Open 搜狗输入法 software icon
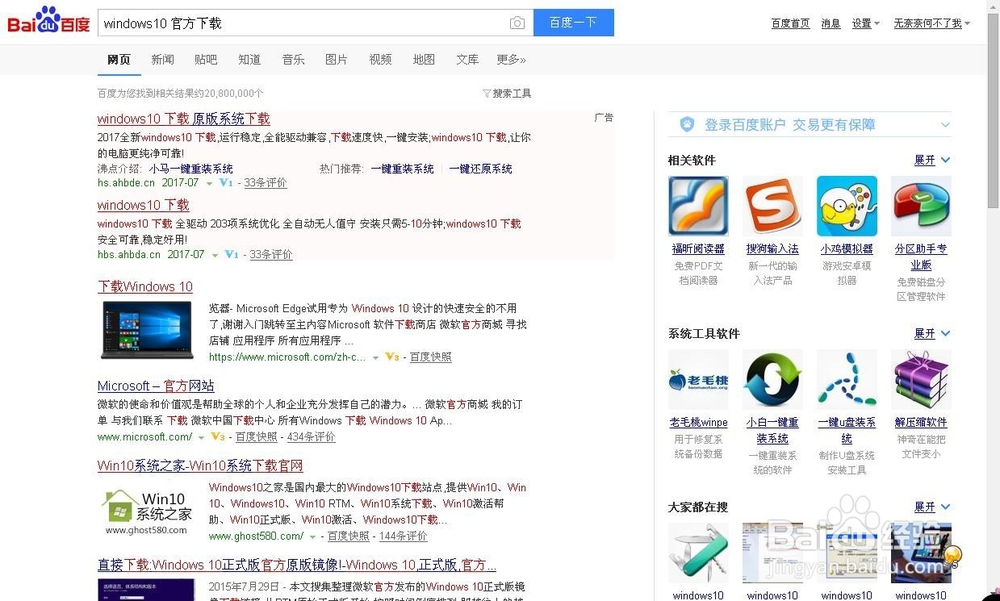Viewport: 1000px width, 601px height. (772, 205)
